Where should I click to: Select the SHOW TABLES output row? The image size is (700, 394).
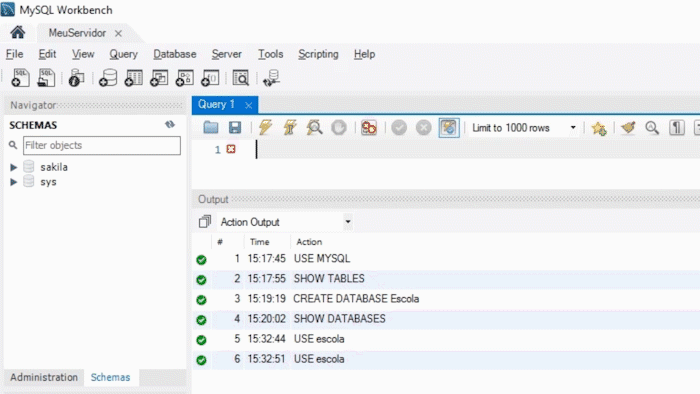pyautogui.click(x=446, y=279)
